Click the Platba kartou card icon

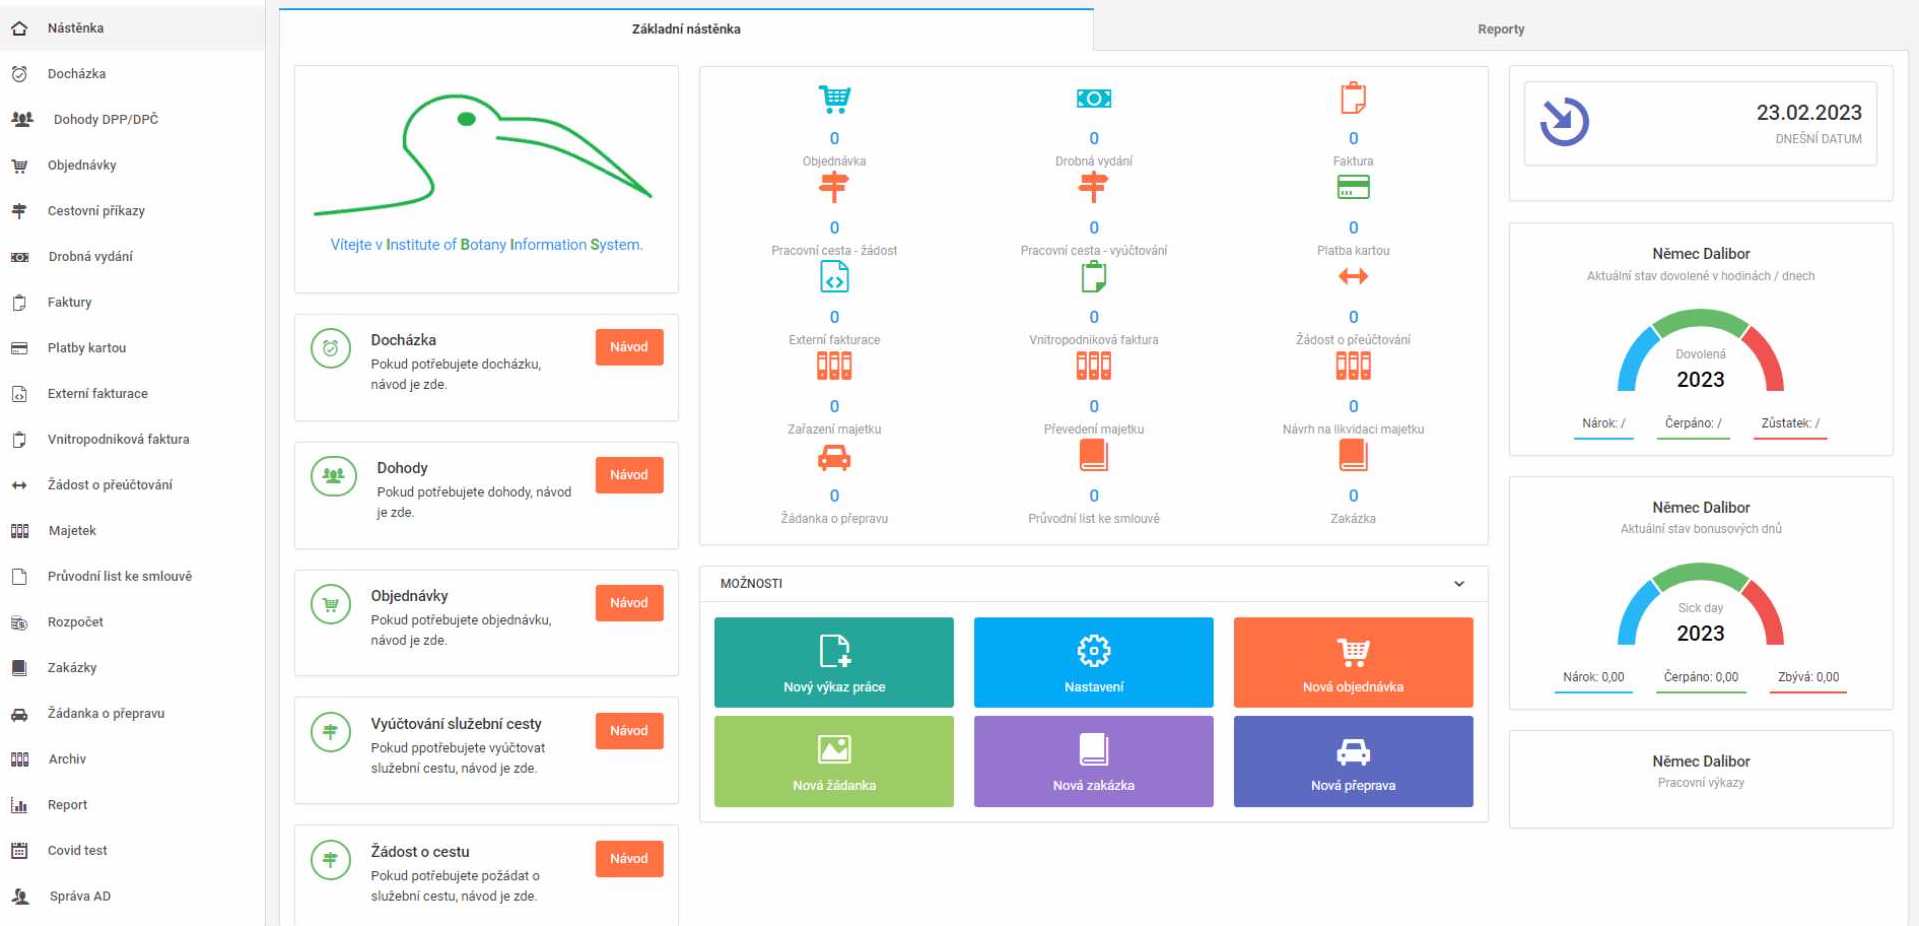1352,187
